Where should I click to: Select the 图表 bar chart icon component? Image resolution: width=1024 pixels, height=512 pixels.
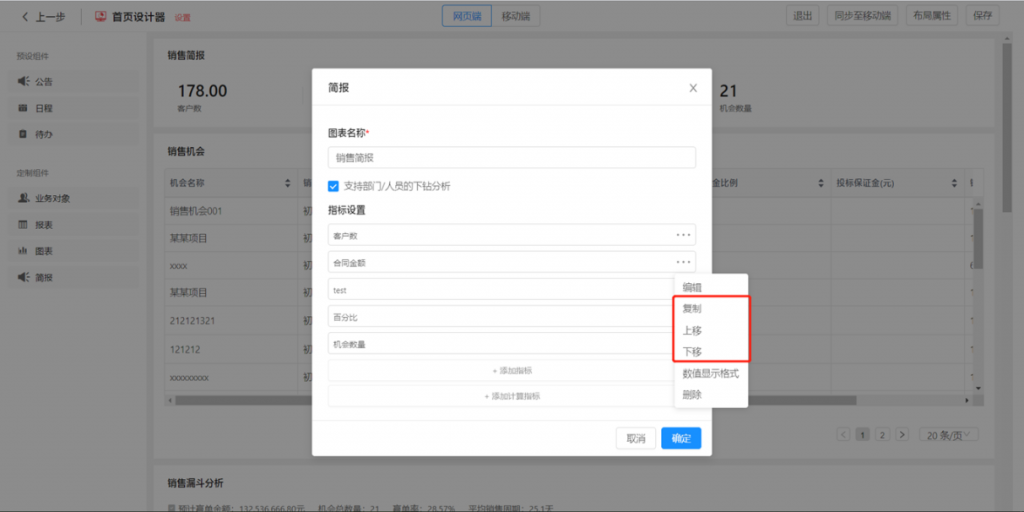tap(24, 251)
